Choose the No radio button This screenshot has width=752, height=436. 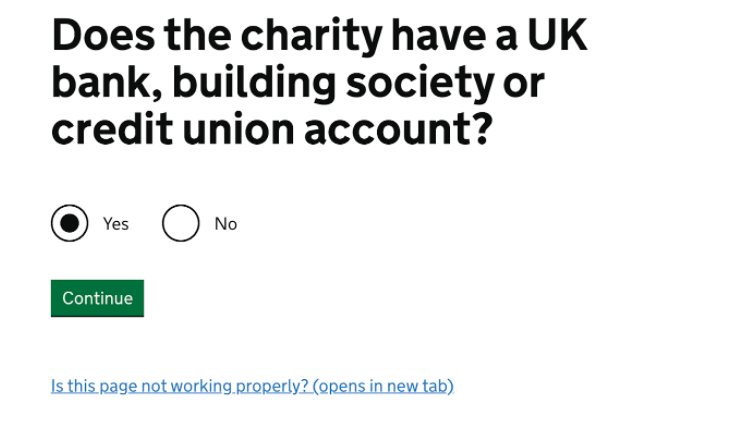pos(181,224)
